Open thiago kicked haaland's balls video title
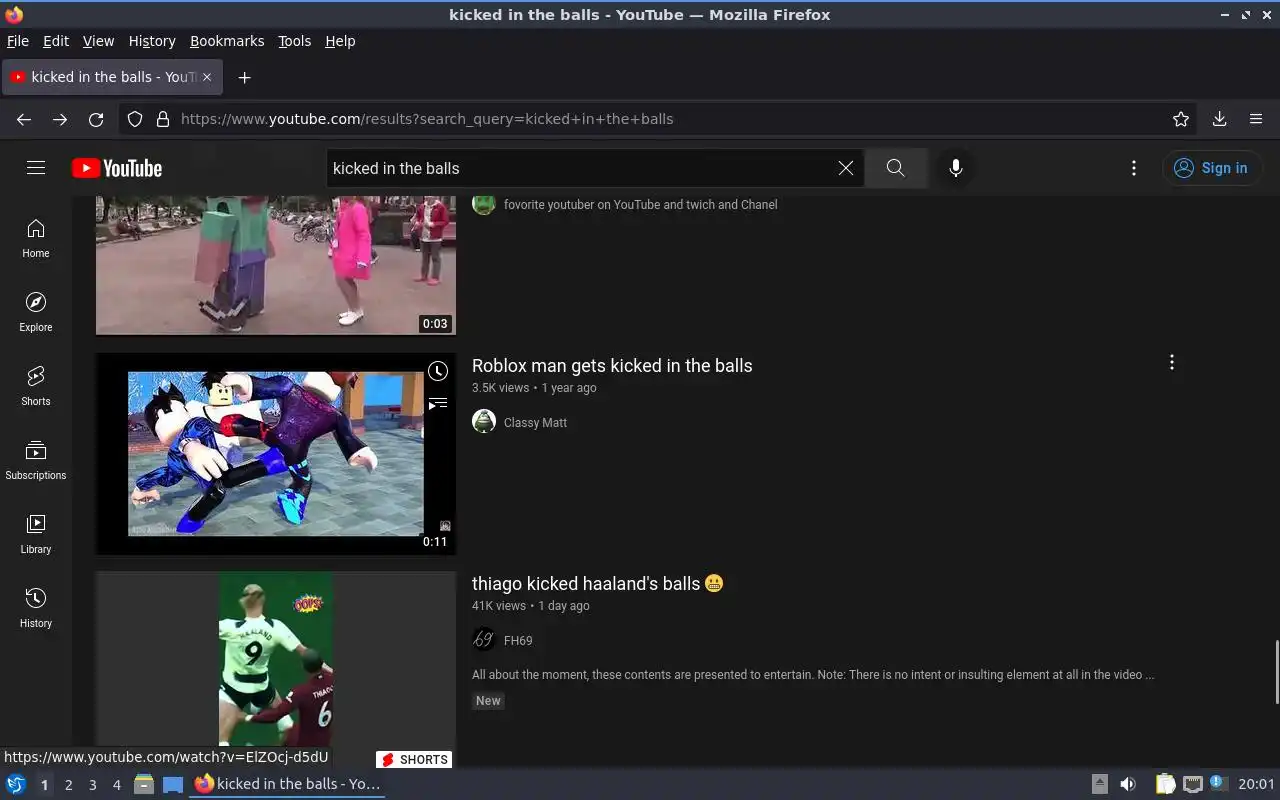This screenshot has width=1280, height=800. (x=597, y=583)
